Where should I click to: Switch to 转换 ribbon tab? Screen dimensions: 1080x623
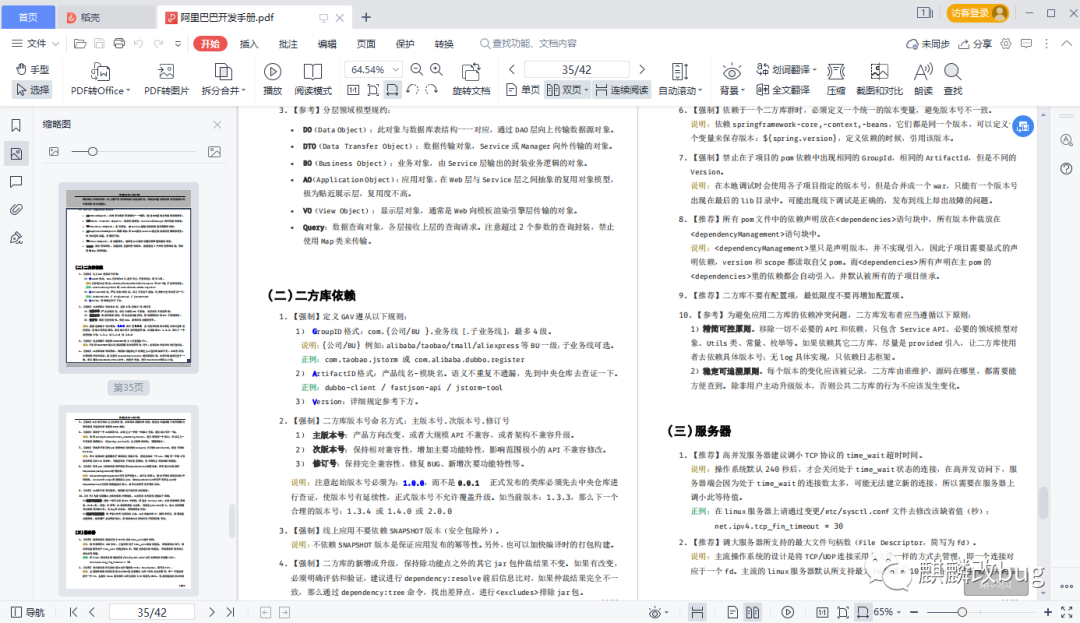444,44
